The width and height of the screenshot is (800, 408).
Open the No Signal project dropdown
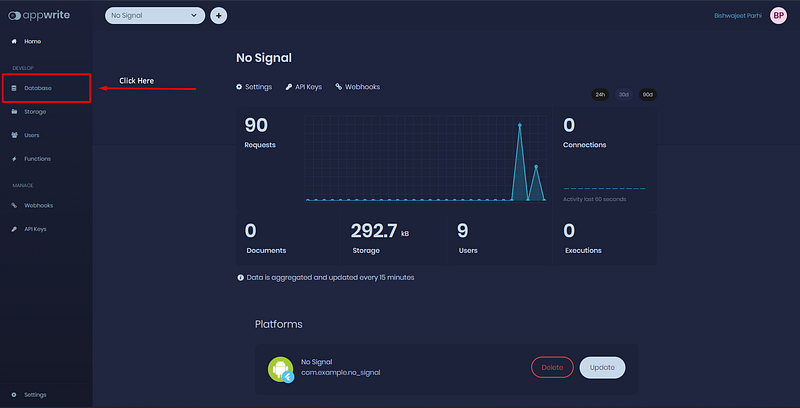tap(155, 15)
